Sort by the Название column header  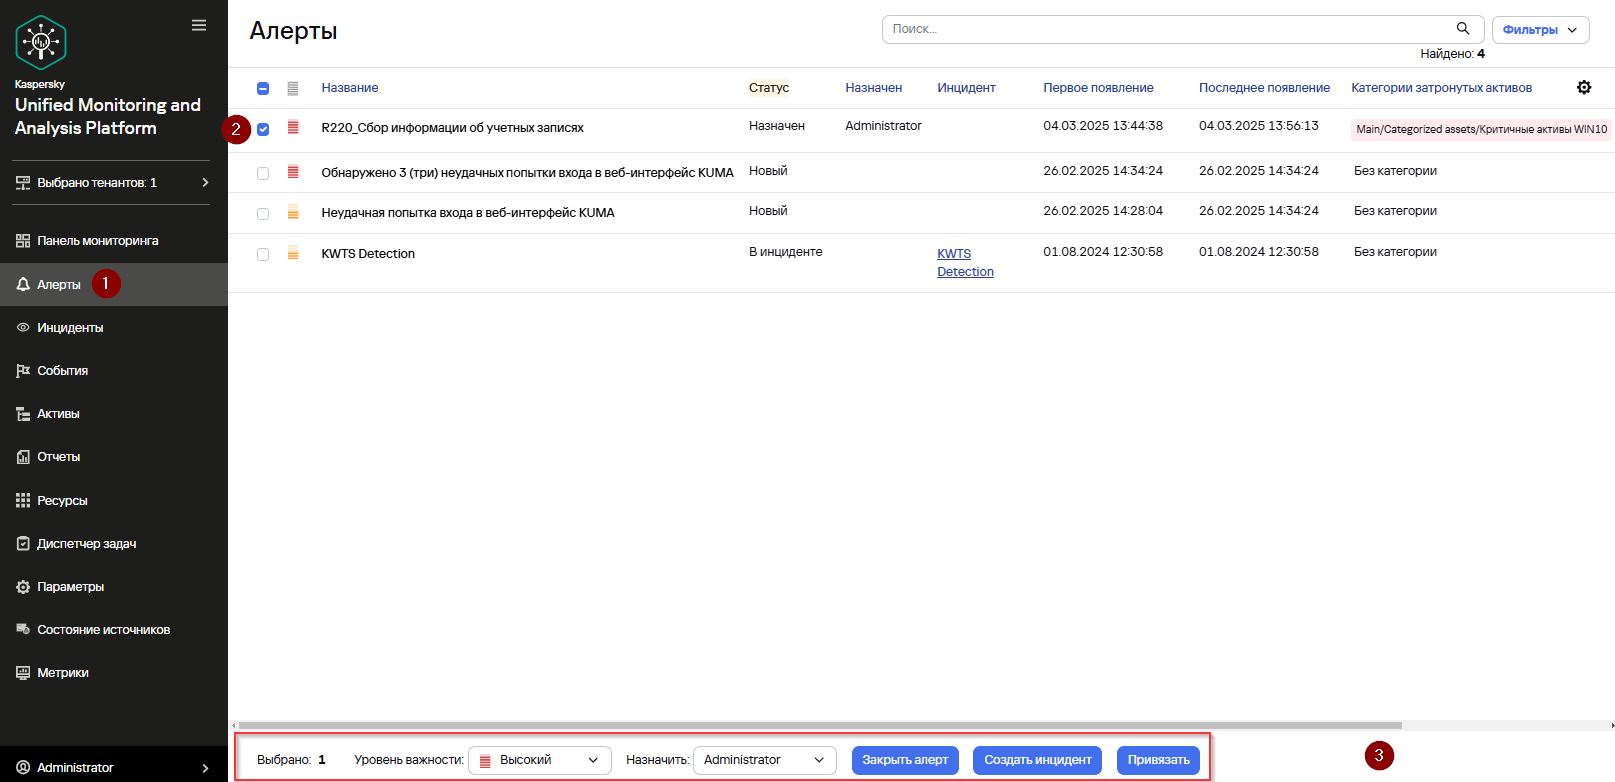coord(350,88)
